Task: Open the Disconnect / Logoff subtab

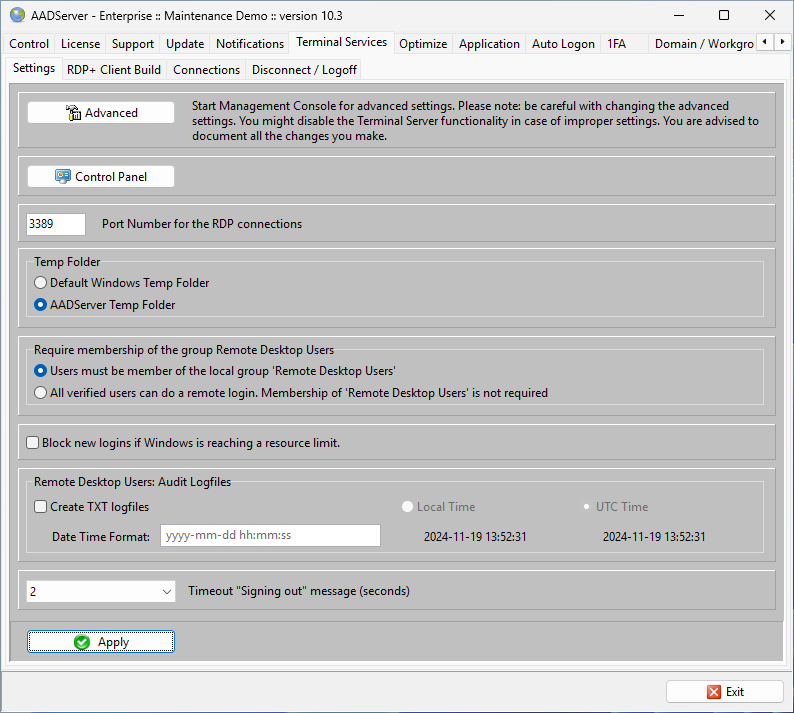Action: 303,70
